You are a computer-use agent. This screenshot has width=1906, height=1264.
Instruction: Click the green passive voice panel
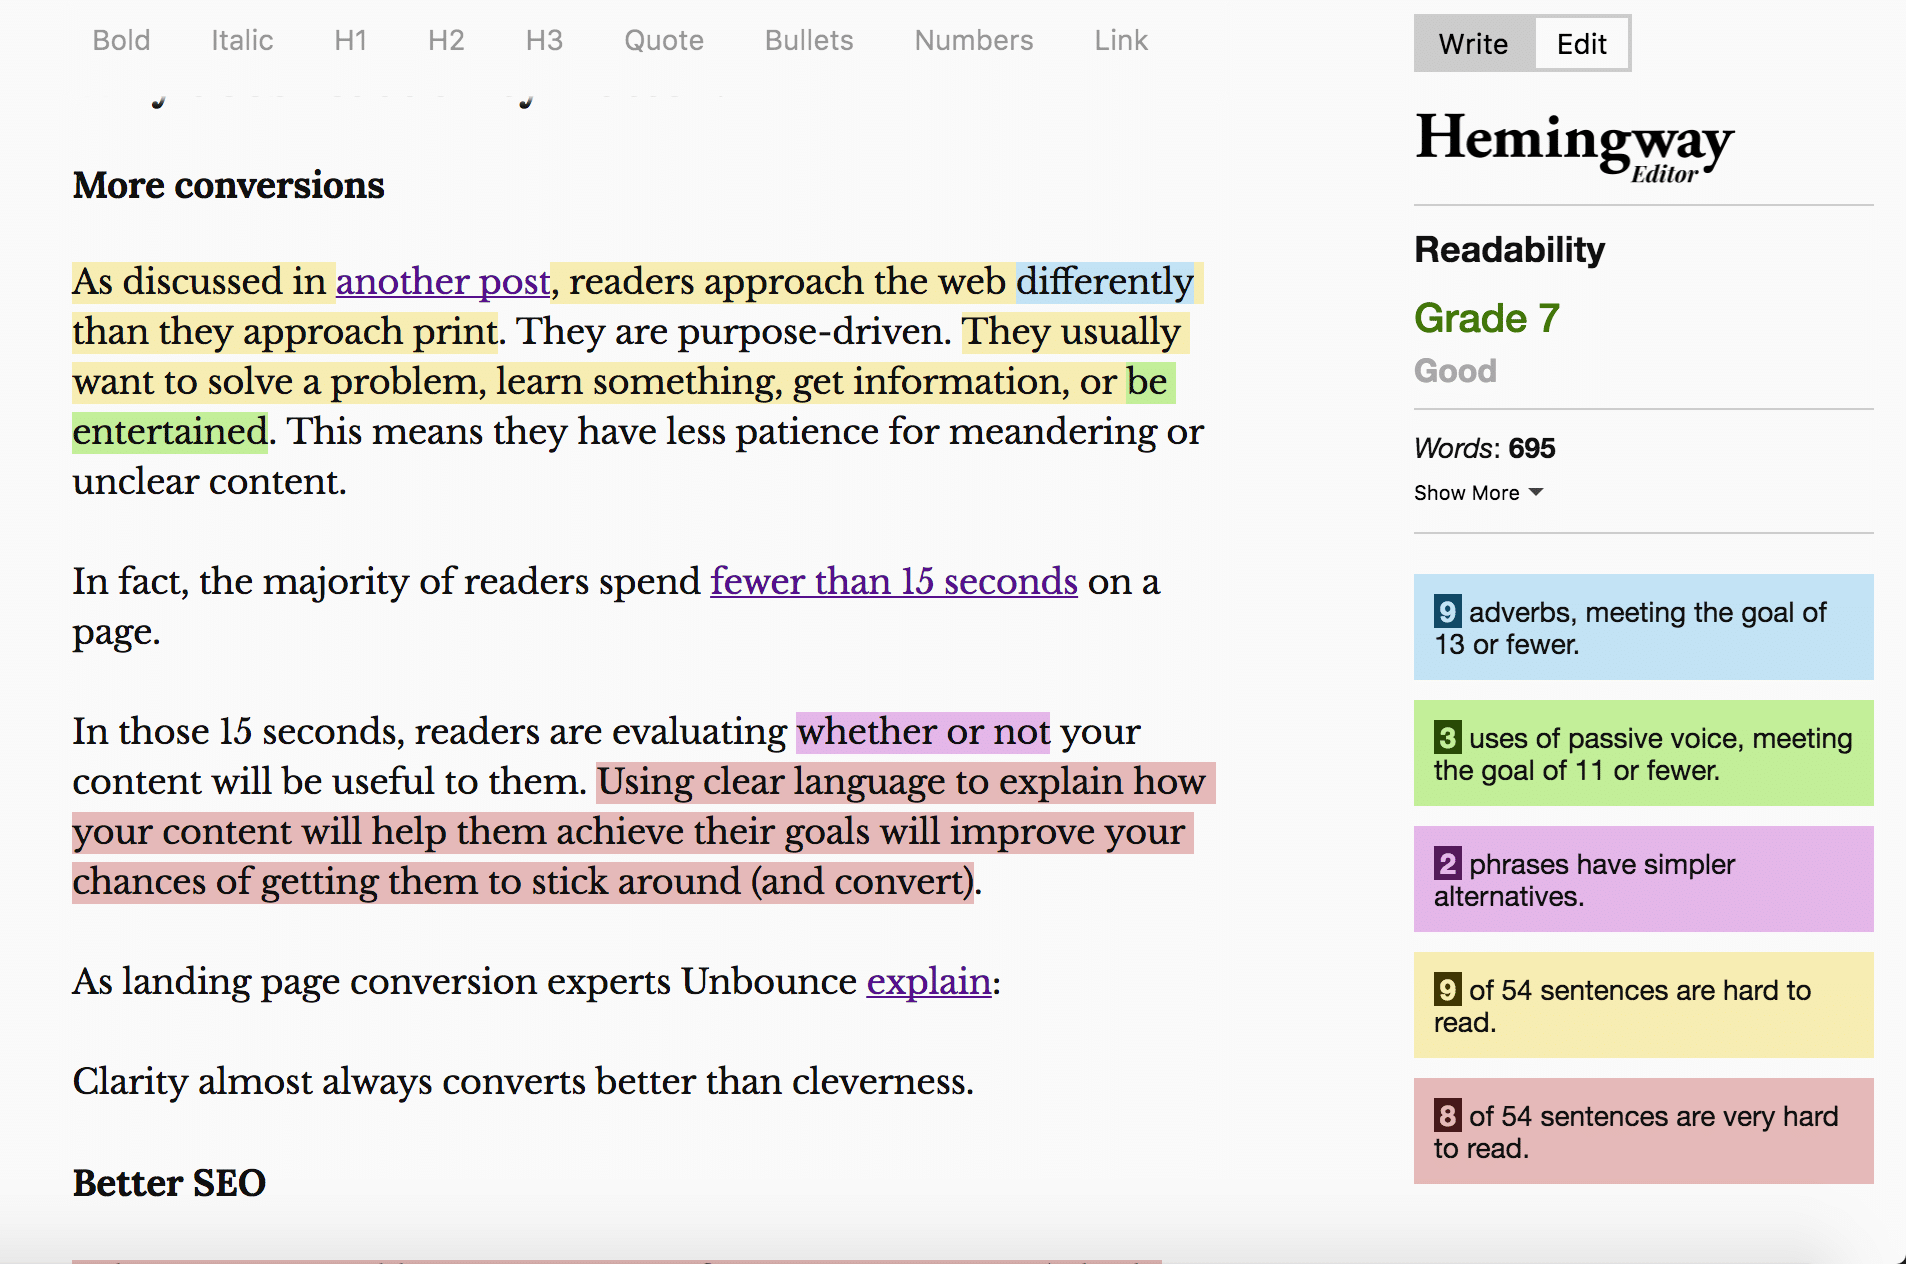tap(1643, 753)
